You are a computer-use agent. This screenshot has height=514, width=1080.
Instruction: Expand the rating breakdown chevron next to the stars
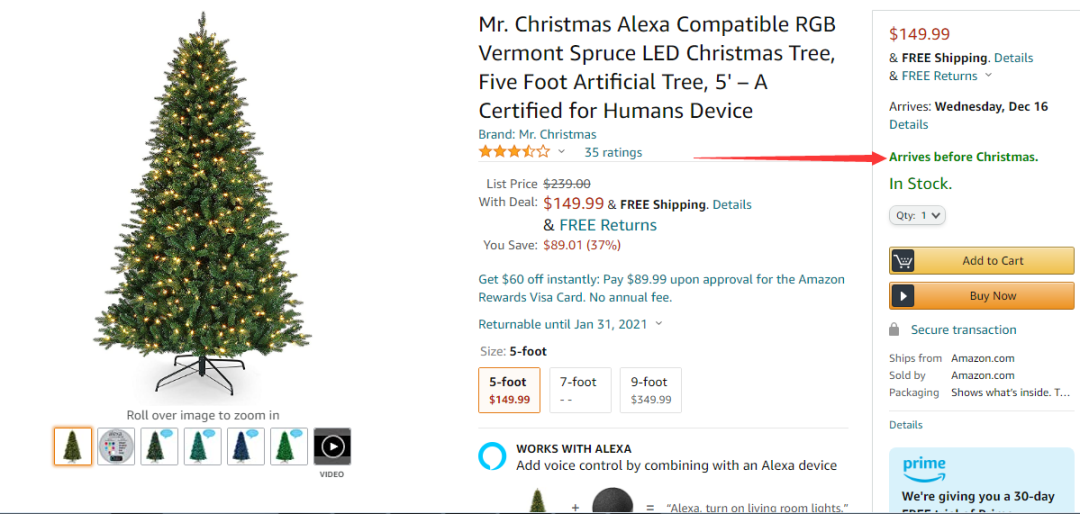click(x=562, y=152)
